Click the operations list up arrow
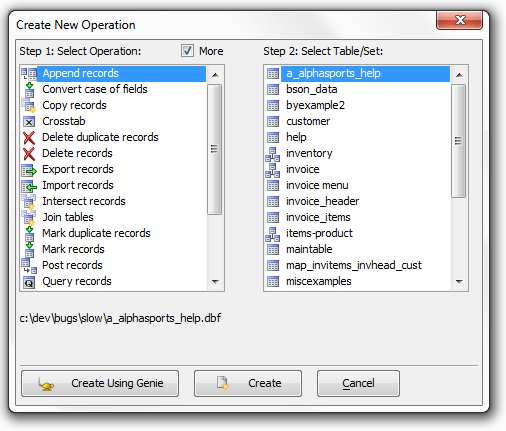 [215, 75]
